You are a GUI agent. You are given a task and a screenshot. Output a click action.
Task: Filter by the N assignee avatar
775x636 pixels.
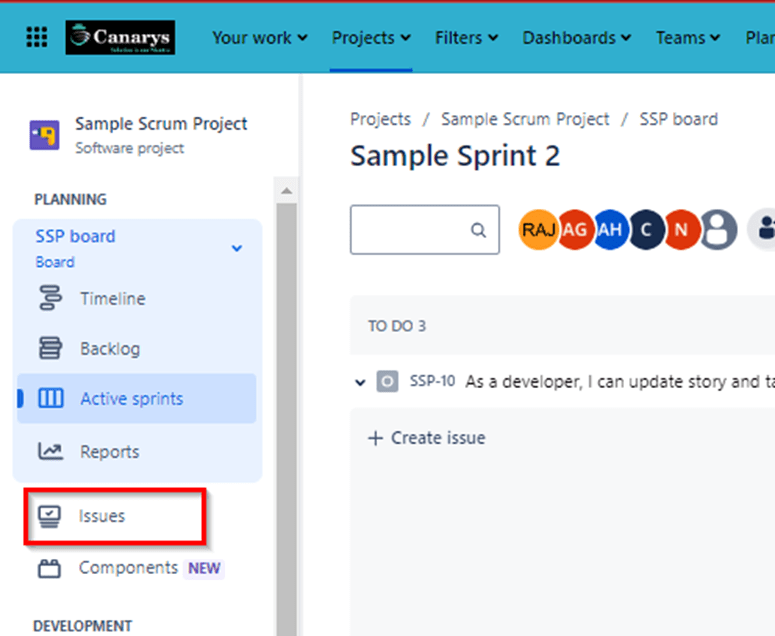tap(682, 229)
